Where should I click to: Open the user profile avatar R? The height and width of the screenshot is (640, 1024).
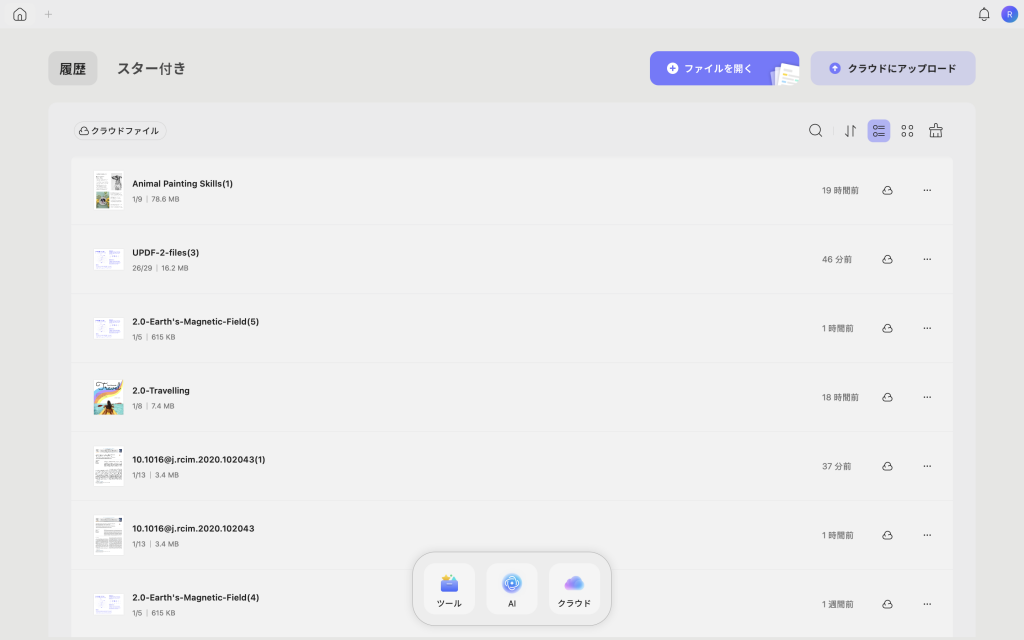[x=1009, y=14]
